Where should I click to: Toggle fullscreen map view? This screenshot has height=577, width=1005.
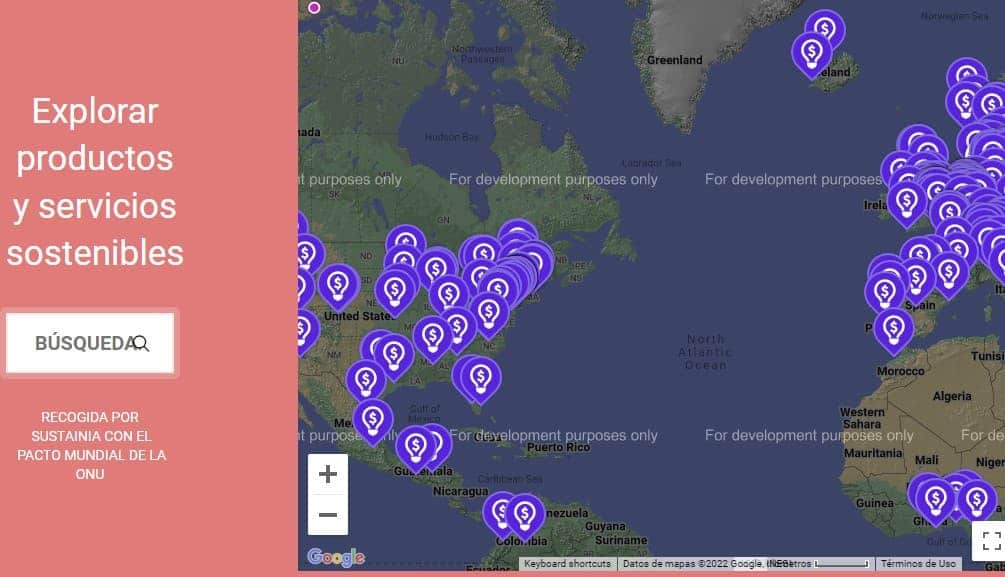(990, 541)
